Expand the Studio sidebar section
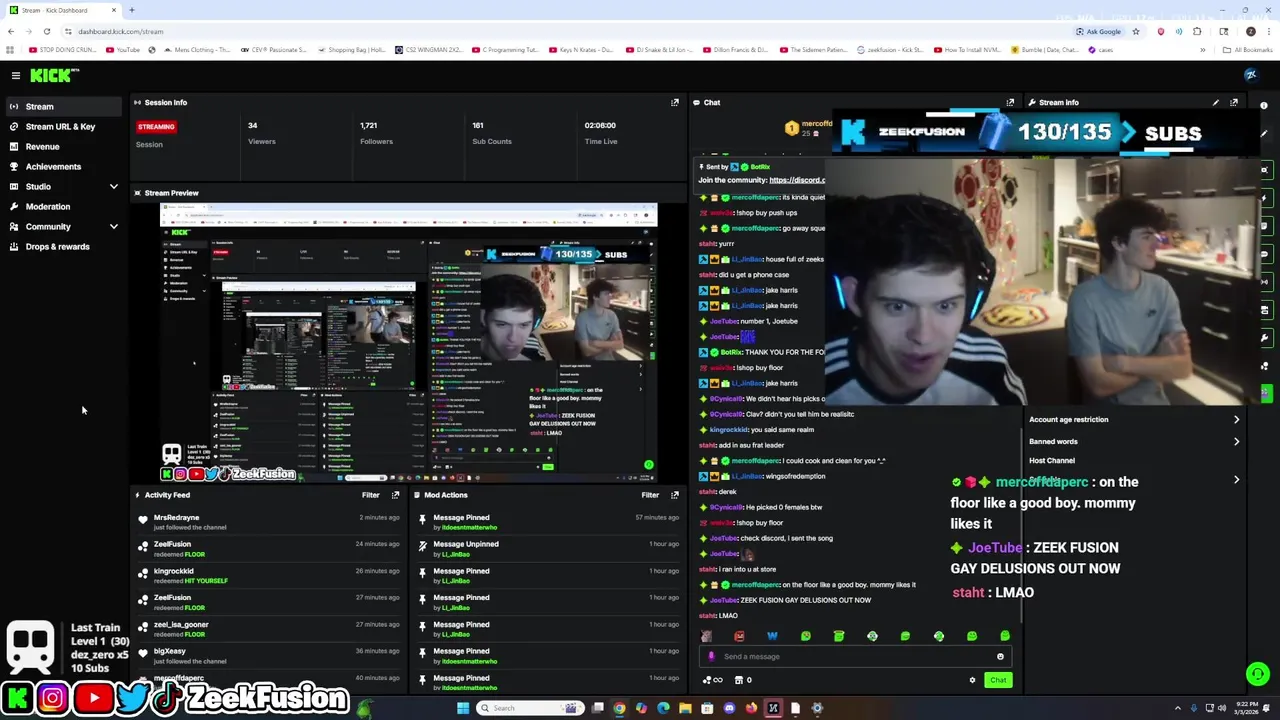This screenshot has height=720, width=1280. coord(113,187)
